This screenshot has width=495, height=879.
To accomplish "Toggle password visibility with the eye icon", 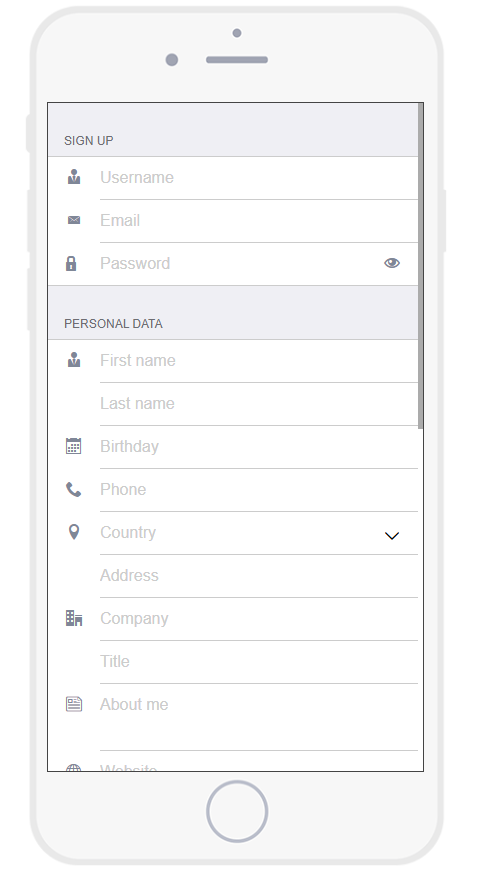I will pyautogui.click(x=392, y=263).
